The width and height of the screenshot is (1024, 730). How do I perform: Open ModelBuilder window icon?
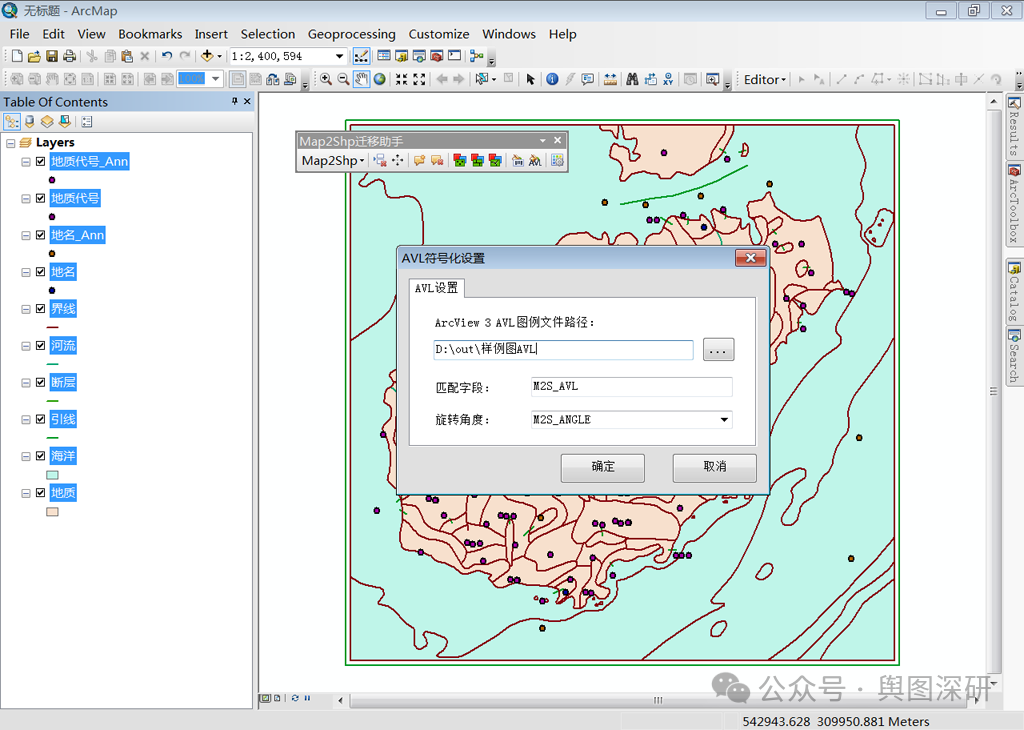click(x=476, y=56)
